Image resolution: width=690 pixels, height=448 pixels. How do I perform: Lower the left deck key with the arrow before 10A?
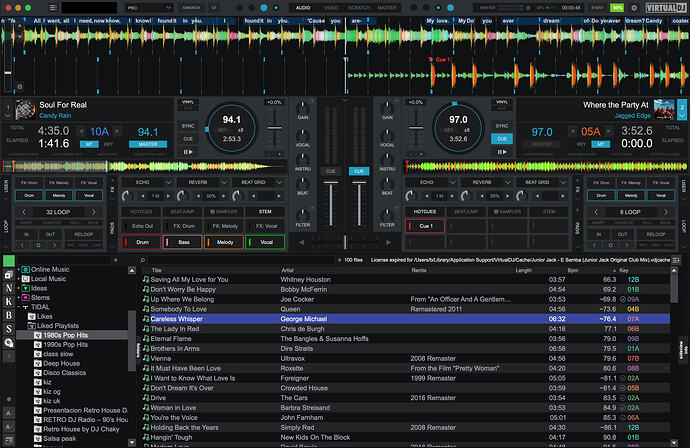(x=81, y=131)
